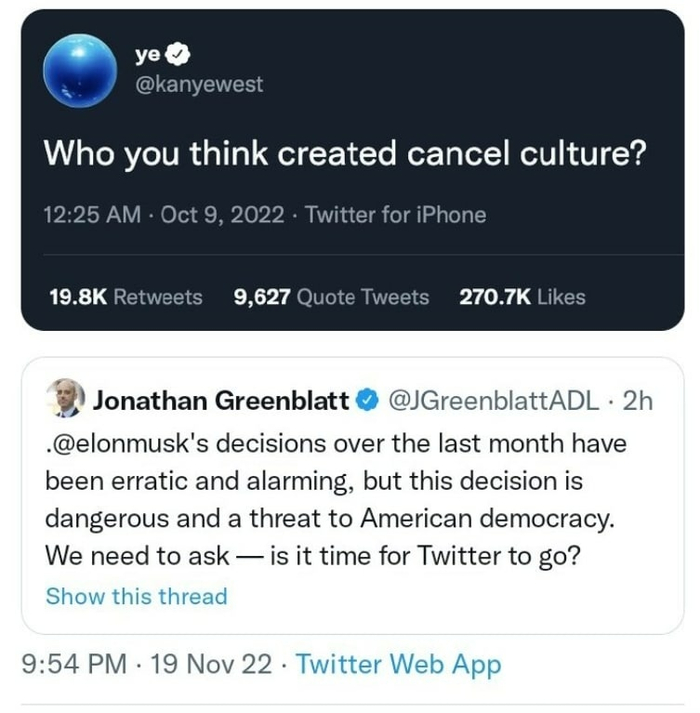Click ye's blue globe profile avatar

click(x=80, y=70)
